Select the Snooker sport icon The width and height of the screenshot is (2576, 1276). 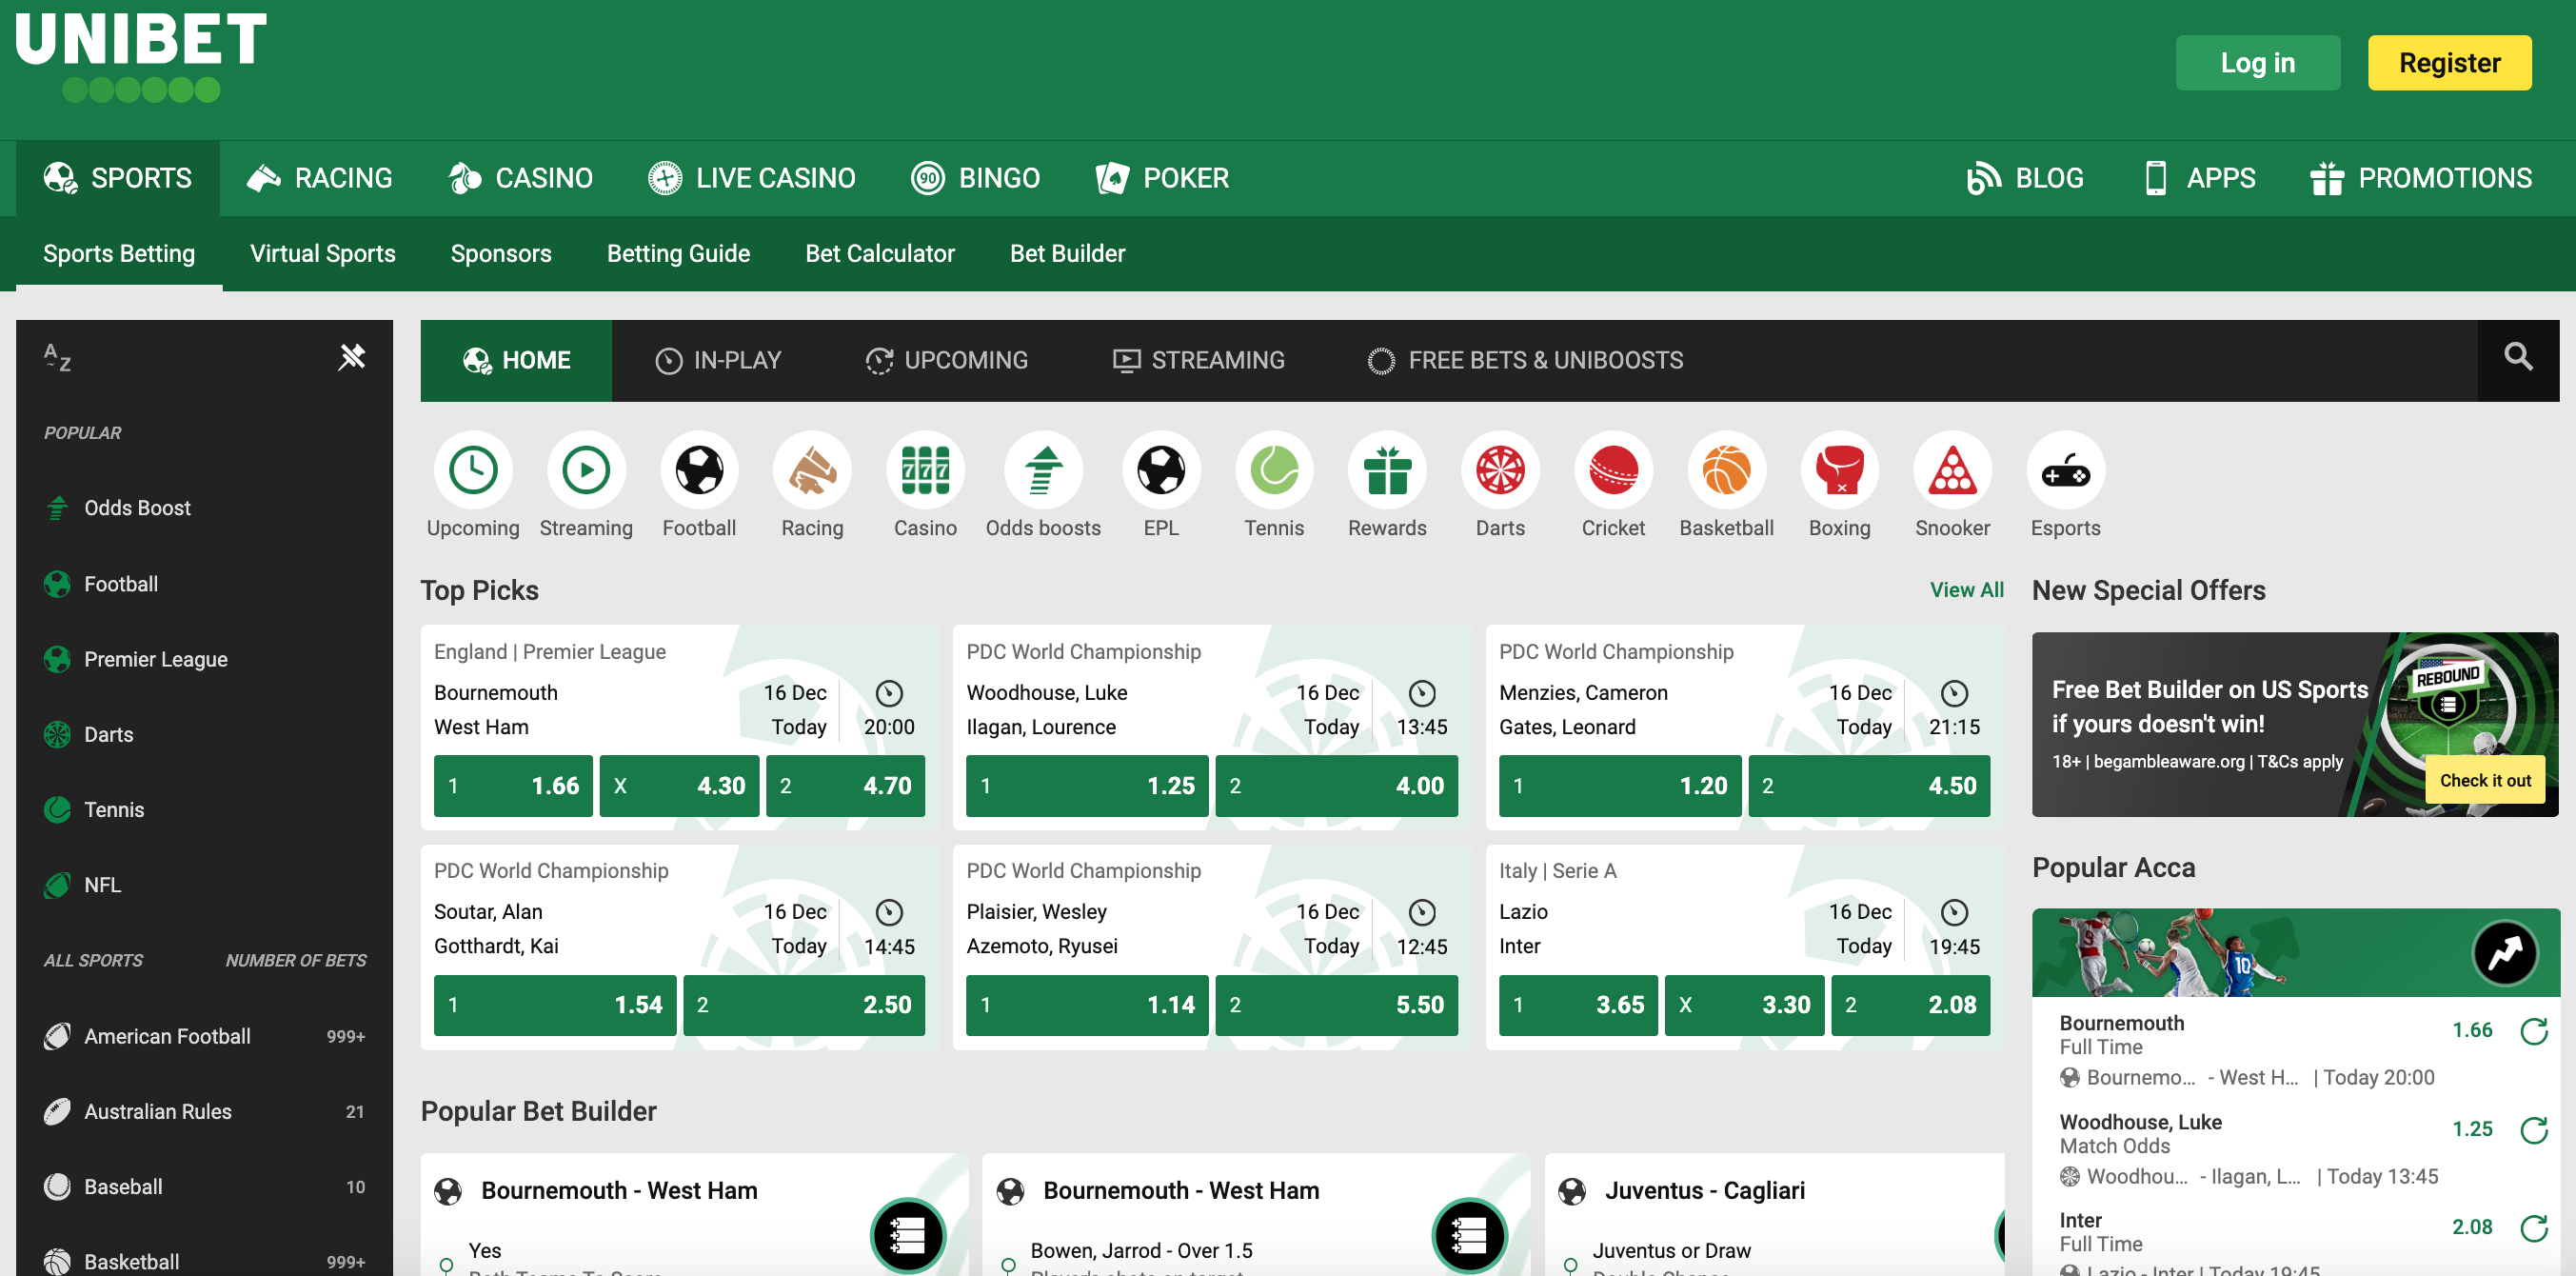(1952, 470)
